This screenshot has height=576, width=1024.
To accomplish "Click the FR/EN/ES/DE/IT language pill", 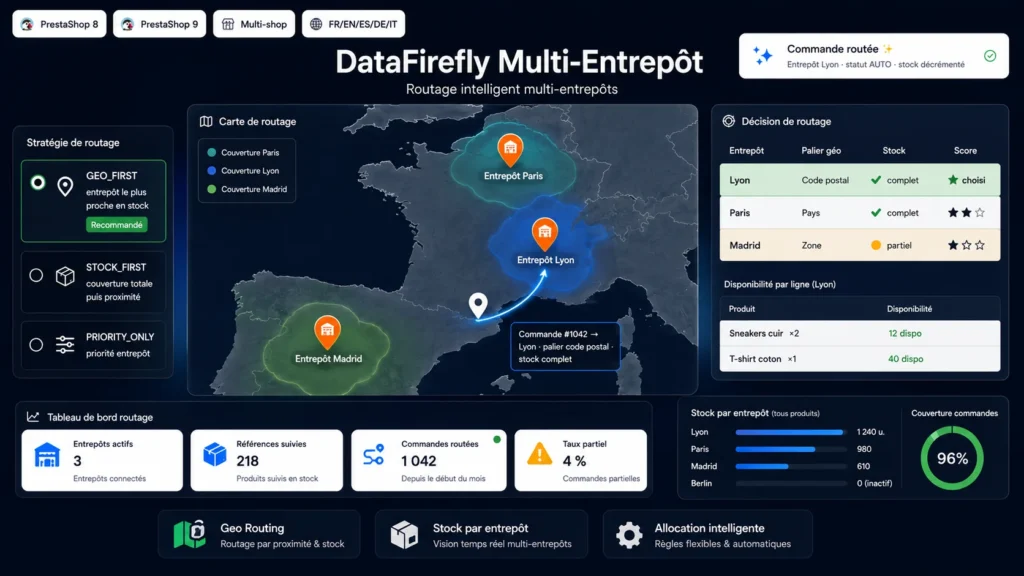I will click(353, 24).
